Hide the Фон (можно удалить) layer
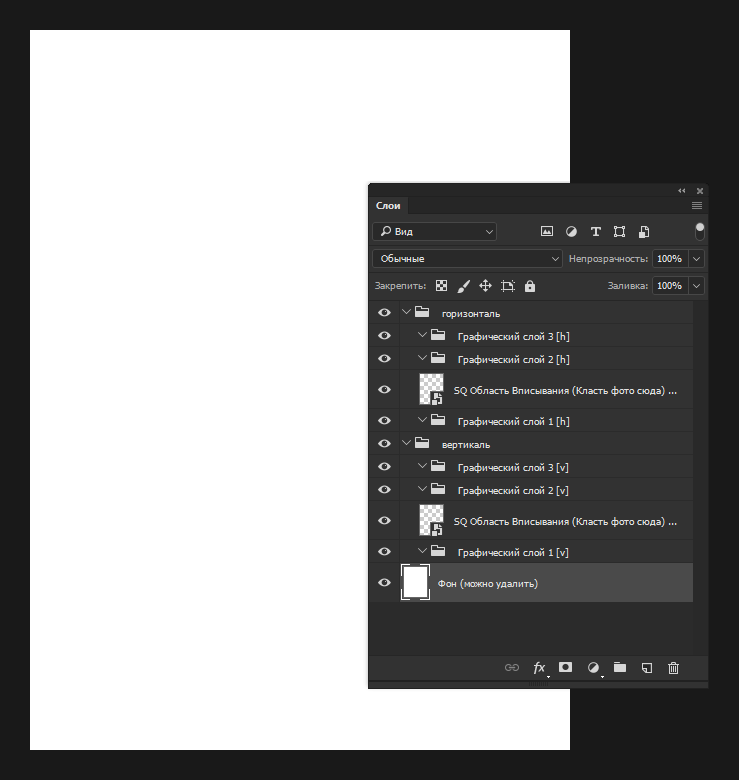 [384, 583]
